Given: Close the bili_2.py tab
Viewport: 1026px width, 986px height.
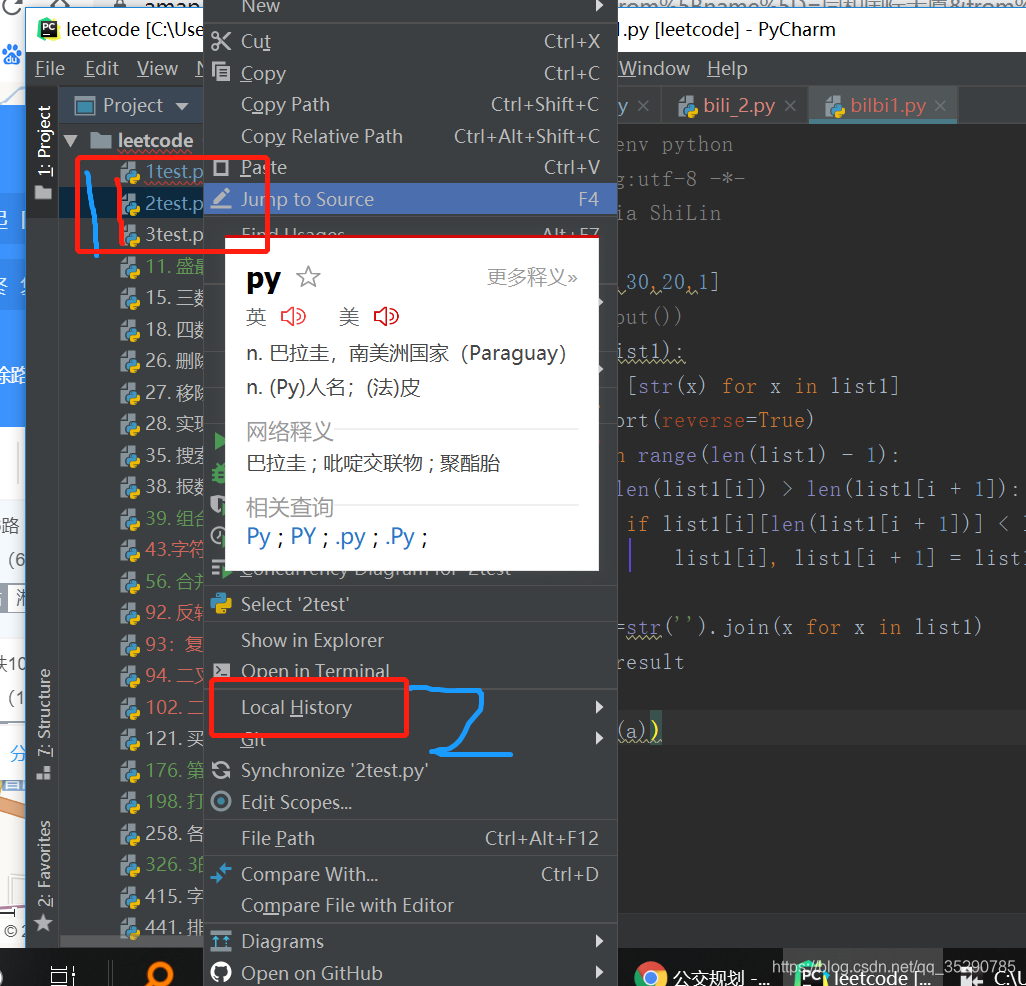Looking at the screenshot, I should [790, 105].
